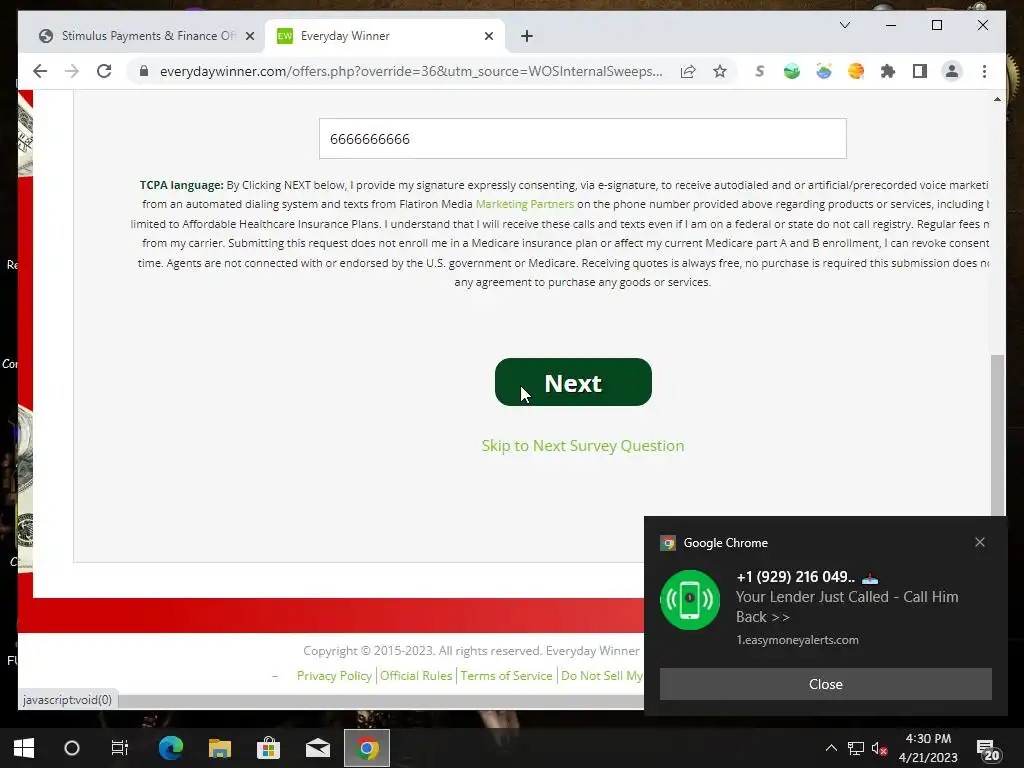Open Chrome's three-dot menu

tap(984, 71)
